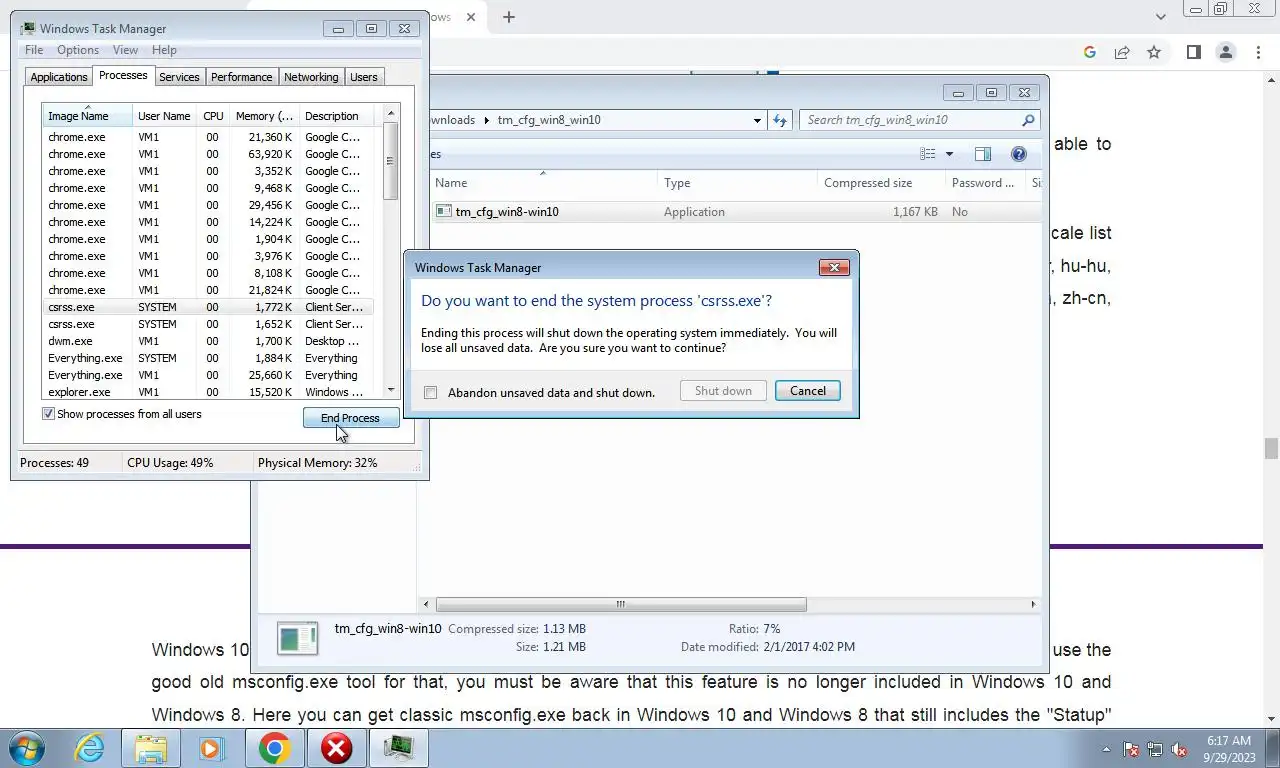Screen dimensions: 1280x768
Task: Sort processes by Memory column
Action: coord(264,116)
